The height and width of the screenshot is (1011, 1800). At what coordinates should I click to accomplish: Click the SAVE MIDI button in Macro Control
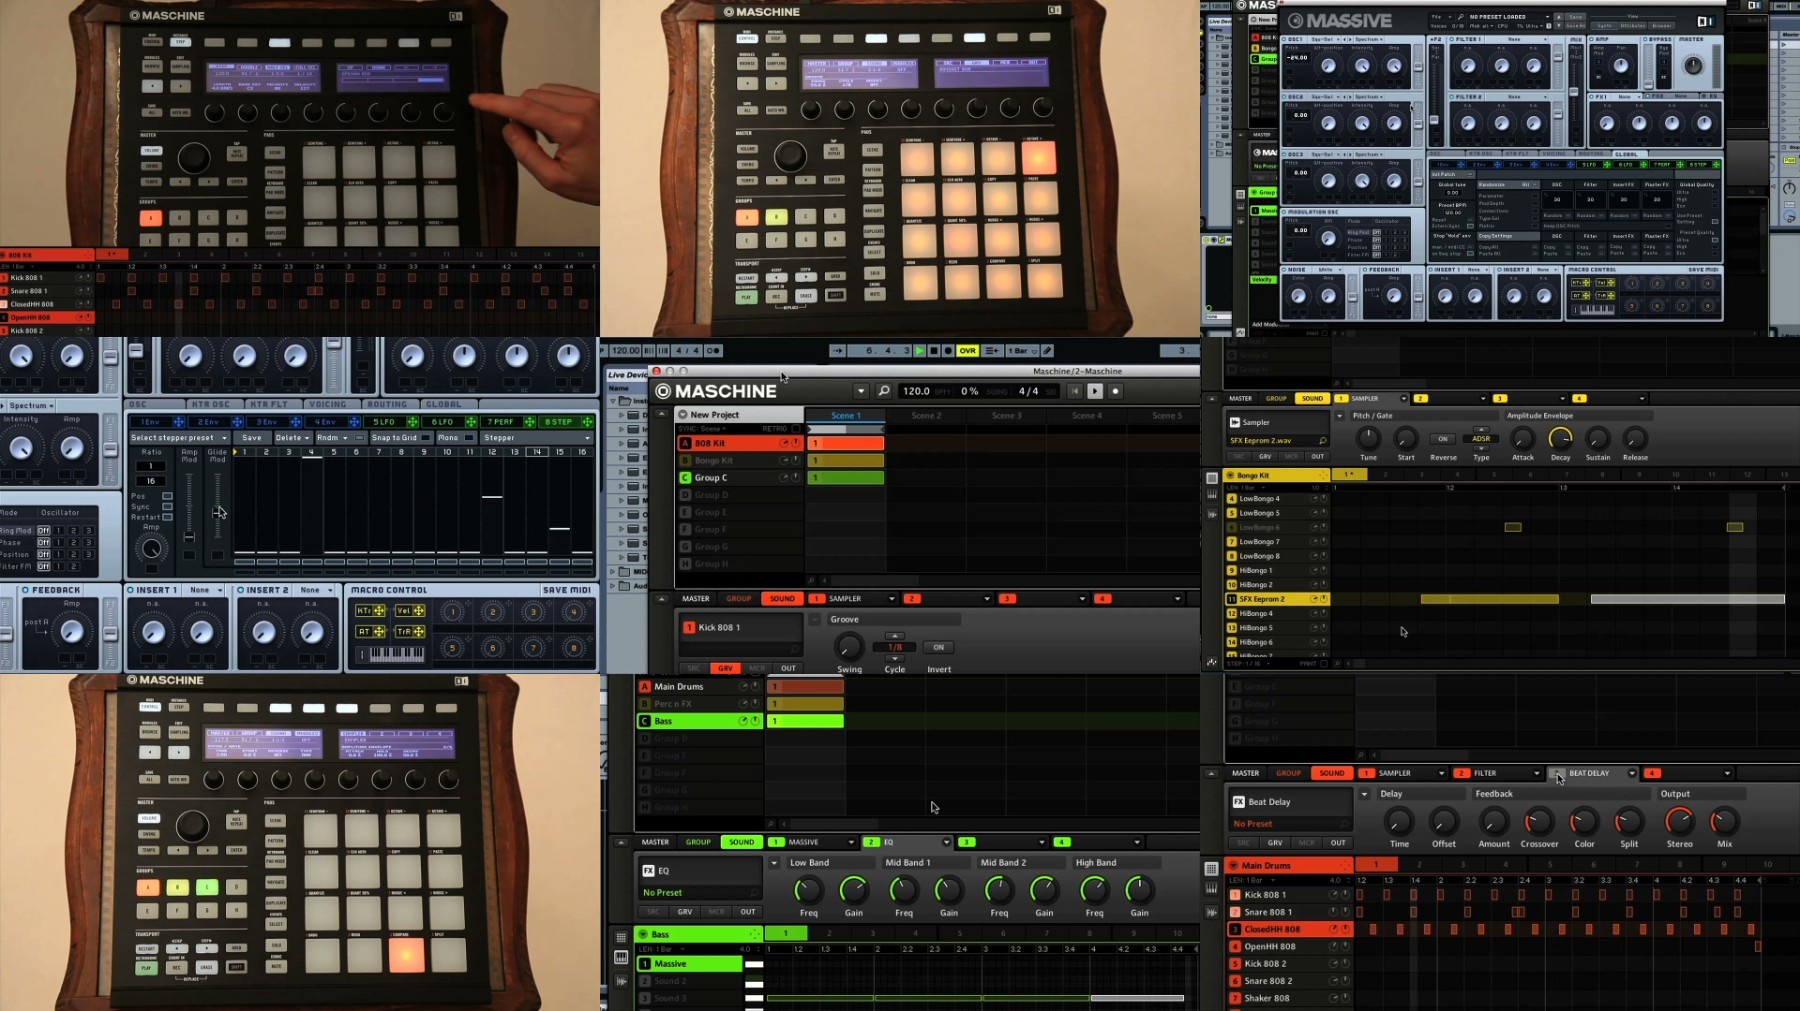point(567,590)
